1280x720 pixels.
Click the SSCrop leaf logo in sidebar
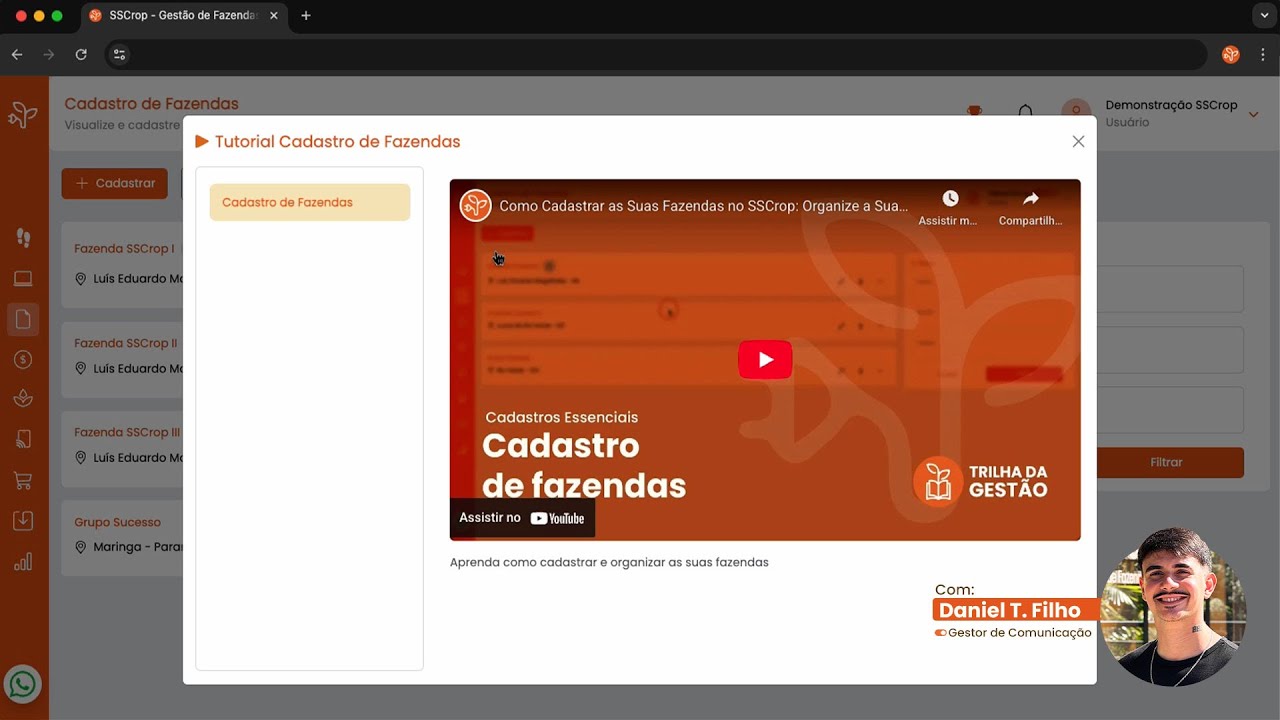coord(23,115)
